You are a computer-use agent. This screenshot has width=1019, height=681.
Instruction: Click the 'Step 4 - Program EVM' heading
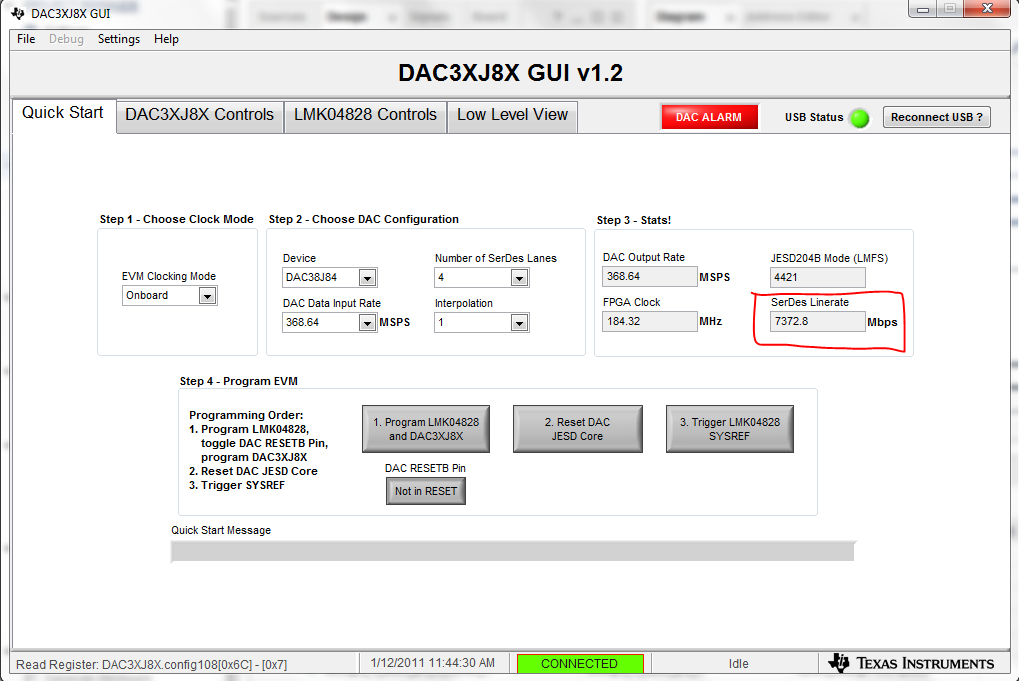239,381
